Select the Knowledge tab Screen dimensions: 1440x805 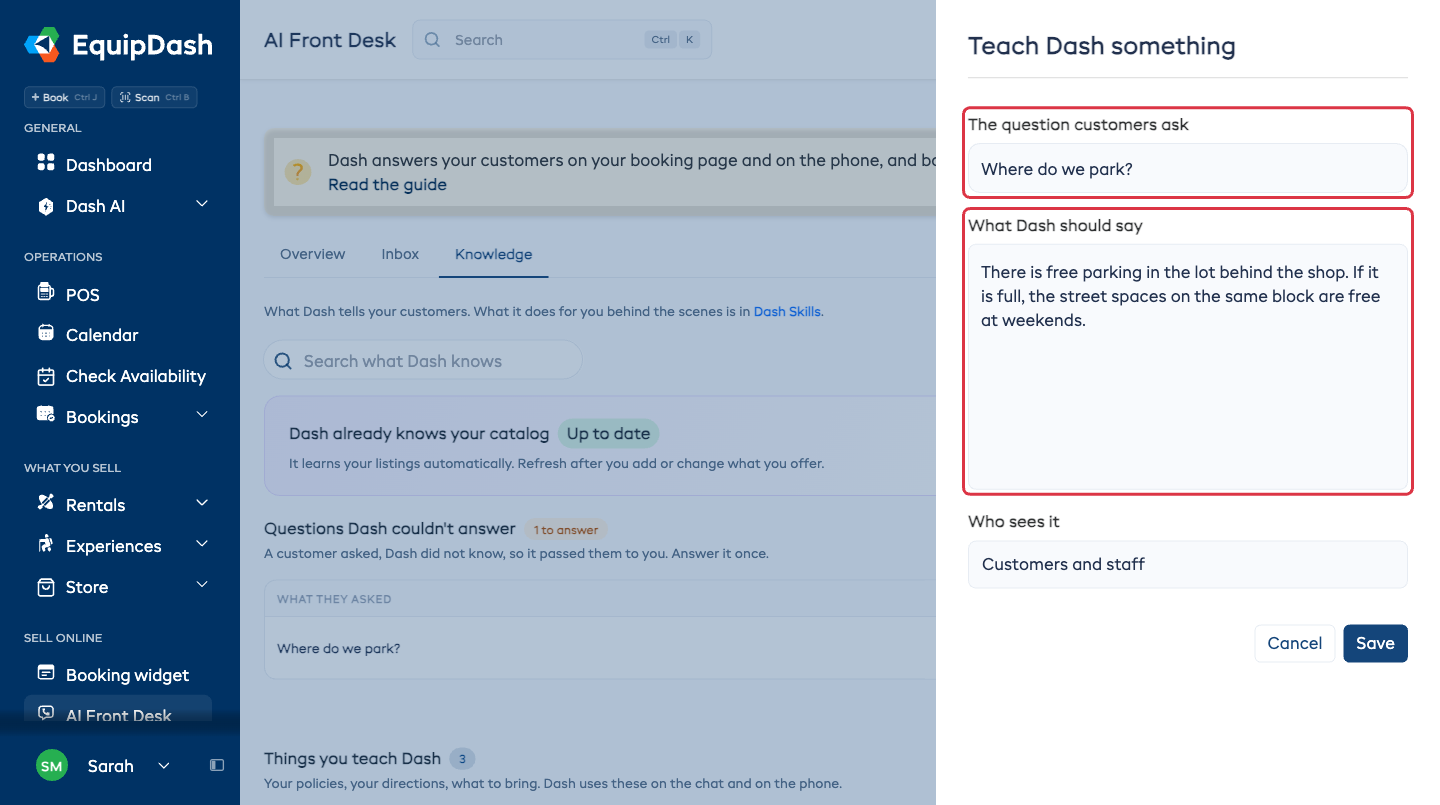[493, 254]
